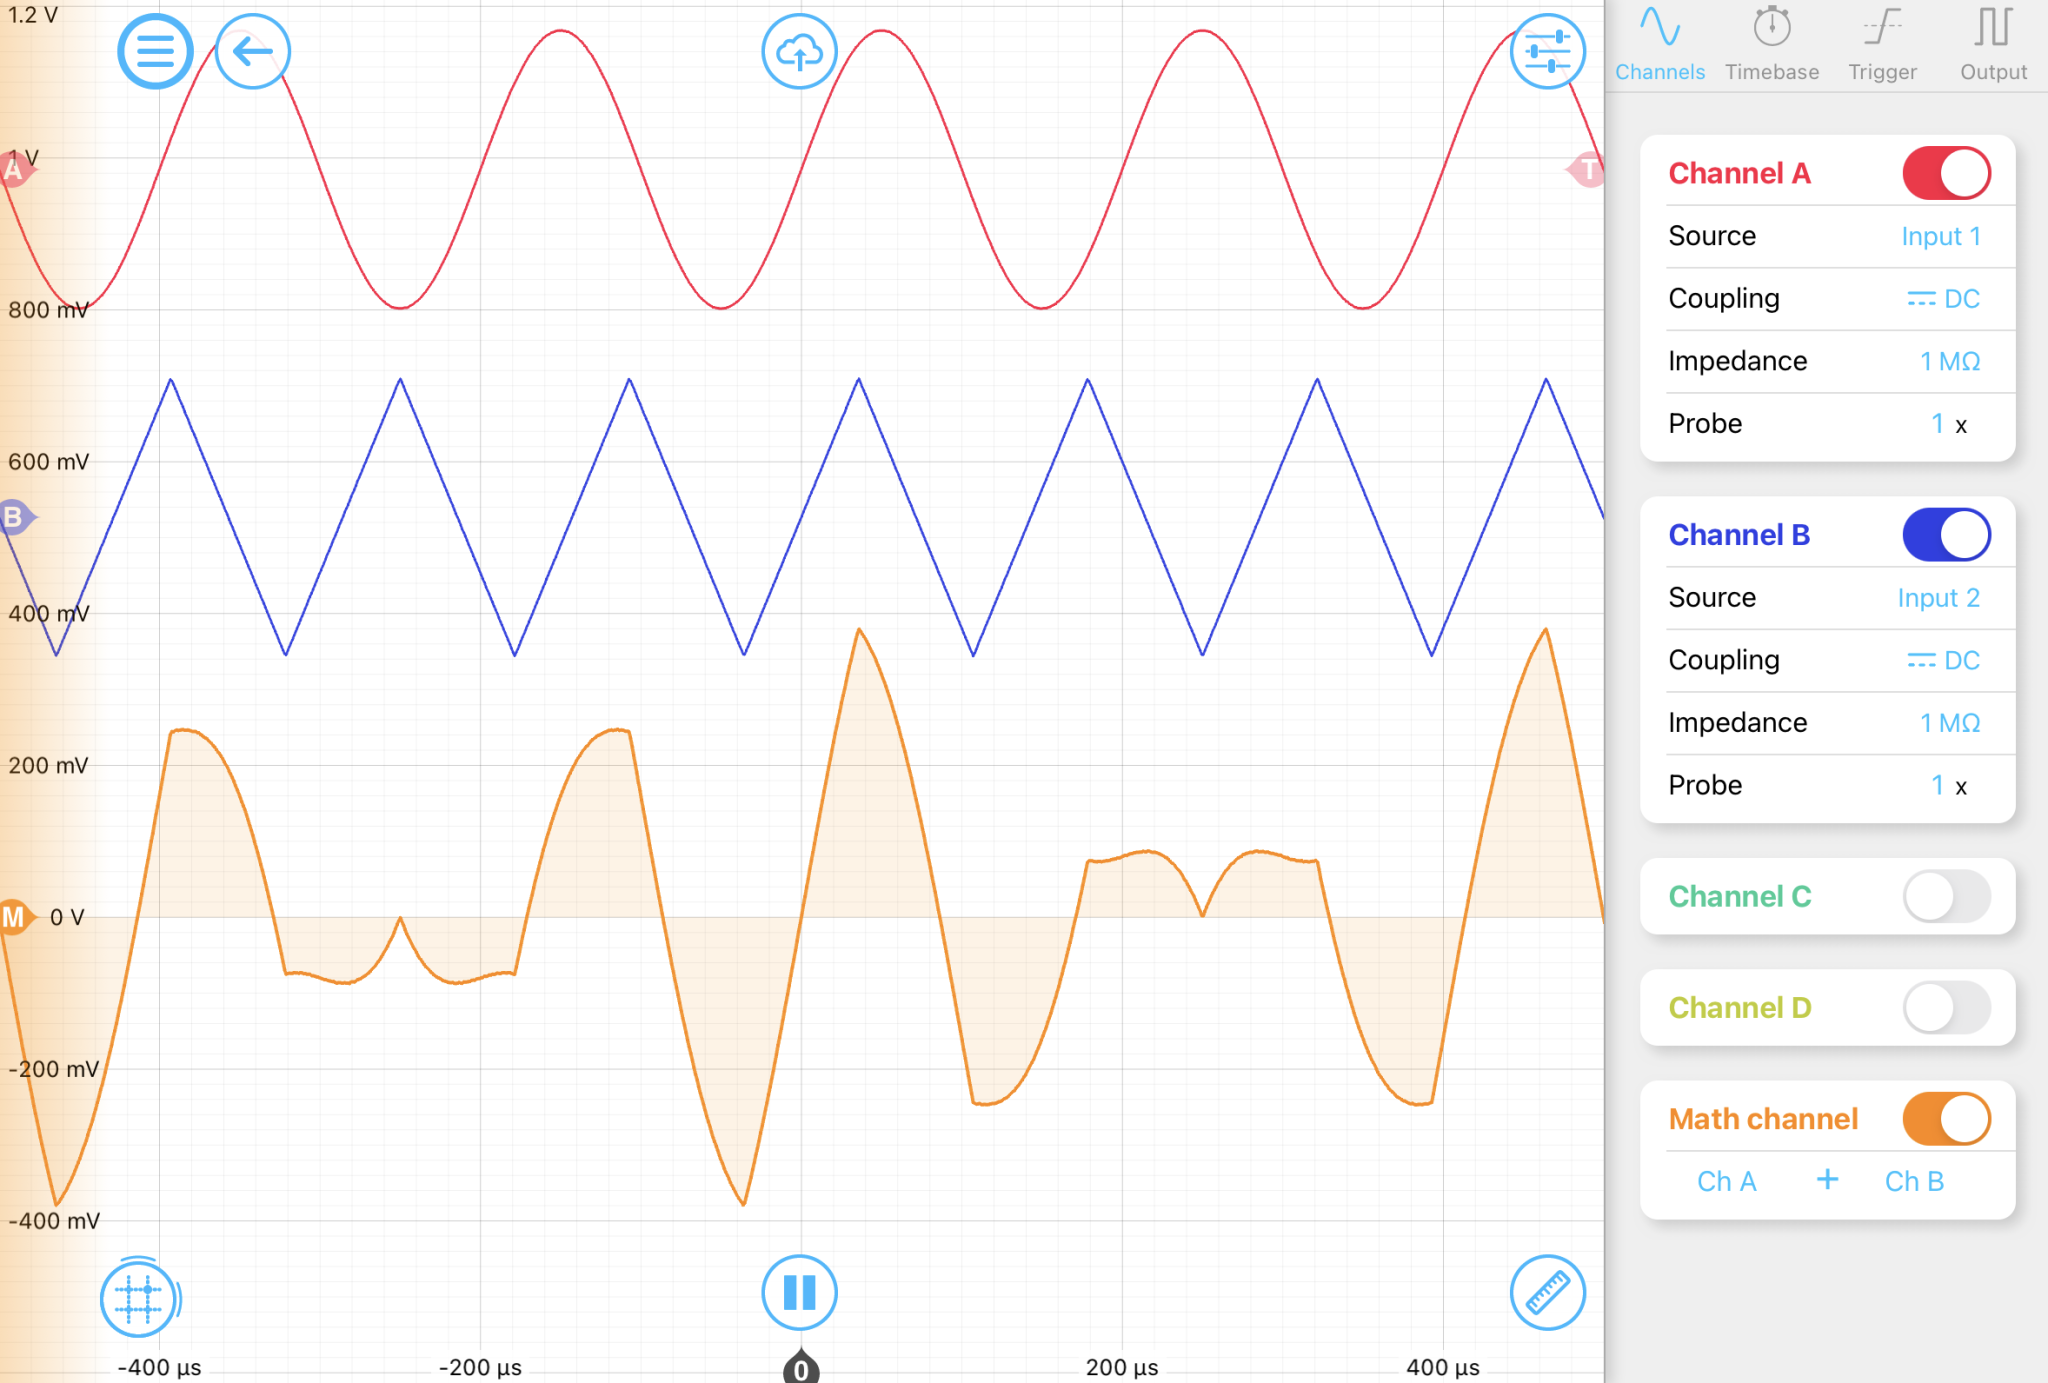Image resolution: width=2048 pixels, height=1383 pixels.
Task: Change Channel A source from Input 1
Action: 1940,235
